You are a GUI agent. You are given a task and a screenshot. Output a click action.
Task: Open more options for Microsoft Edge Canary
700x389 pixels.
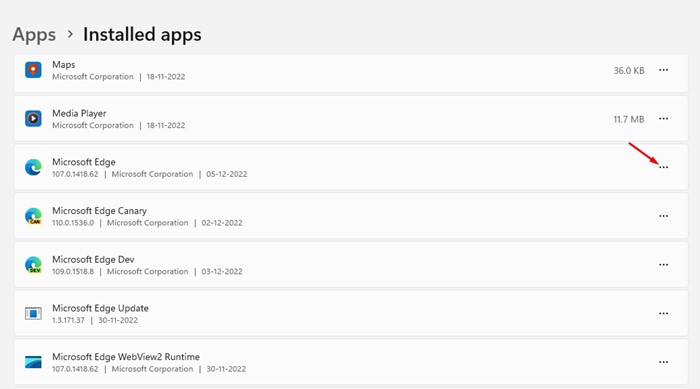(663, 216)
